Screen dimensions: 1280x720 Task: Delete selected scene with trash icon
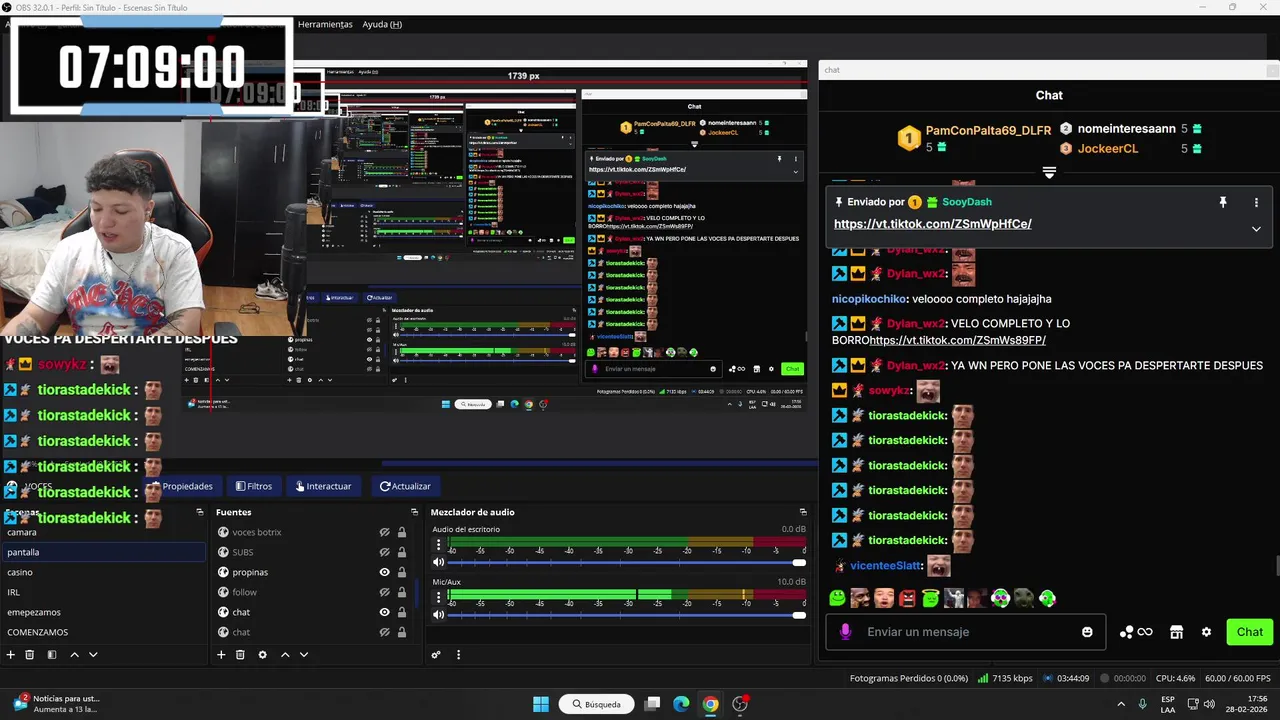(30, 655)
